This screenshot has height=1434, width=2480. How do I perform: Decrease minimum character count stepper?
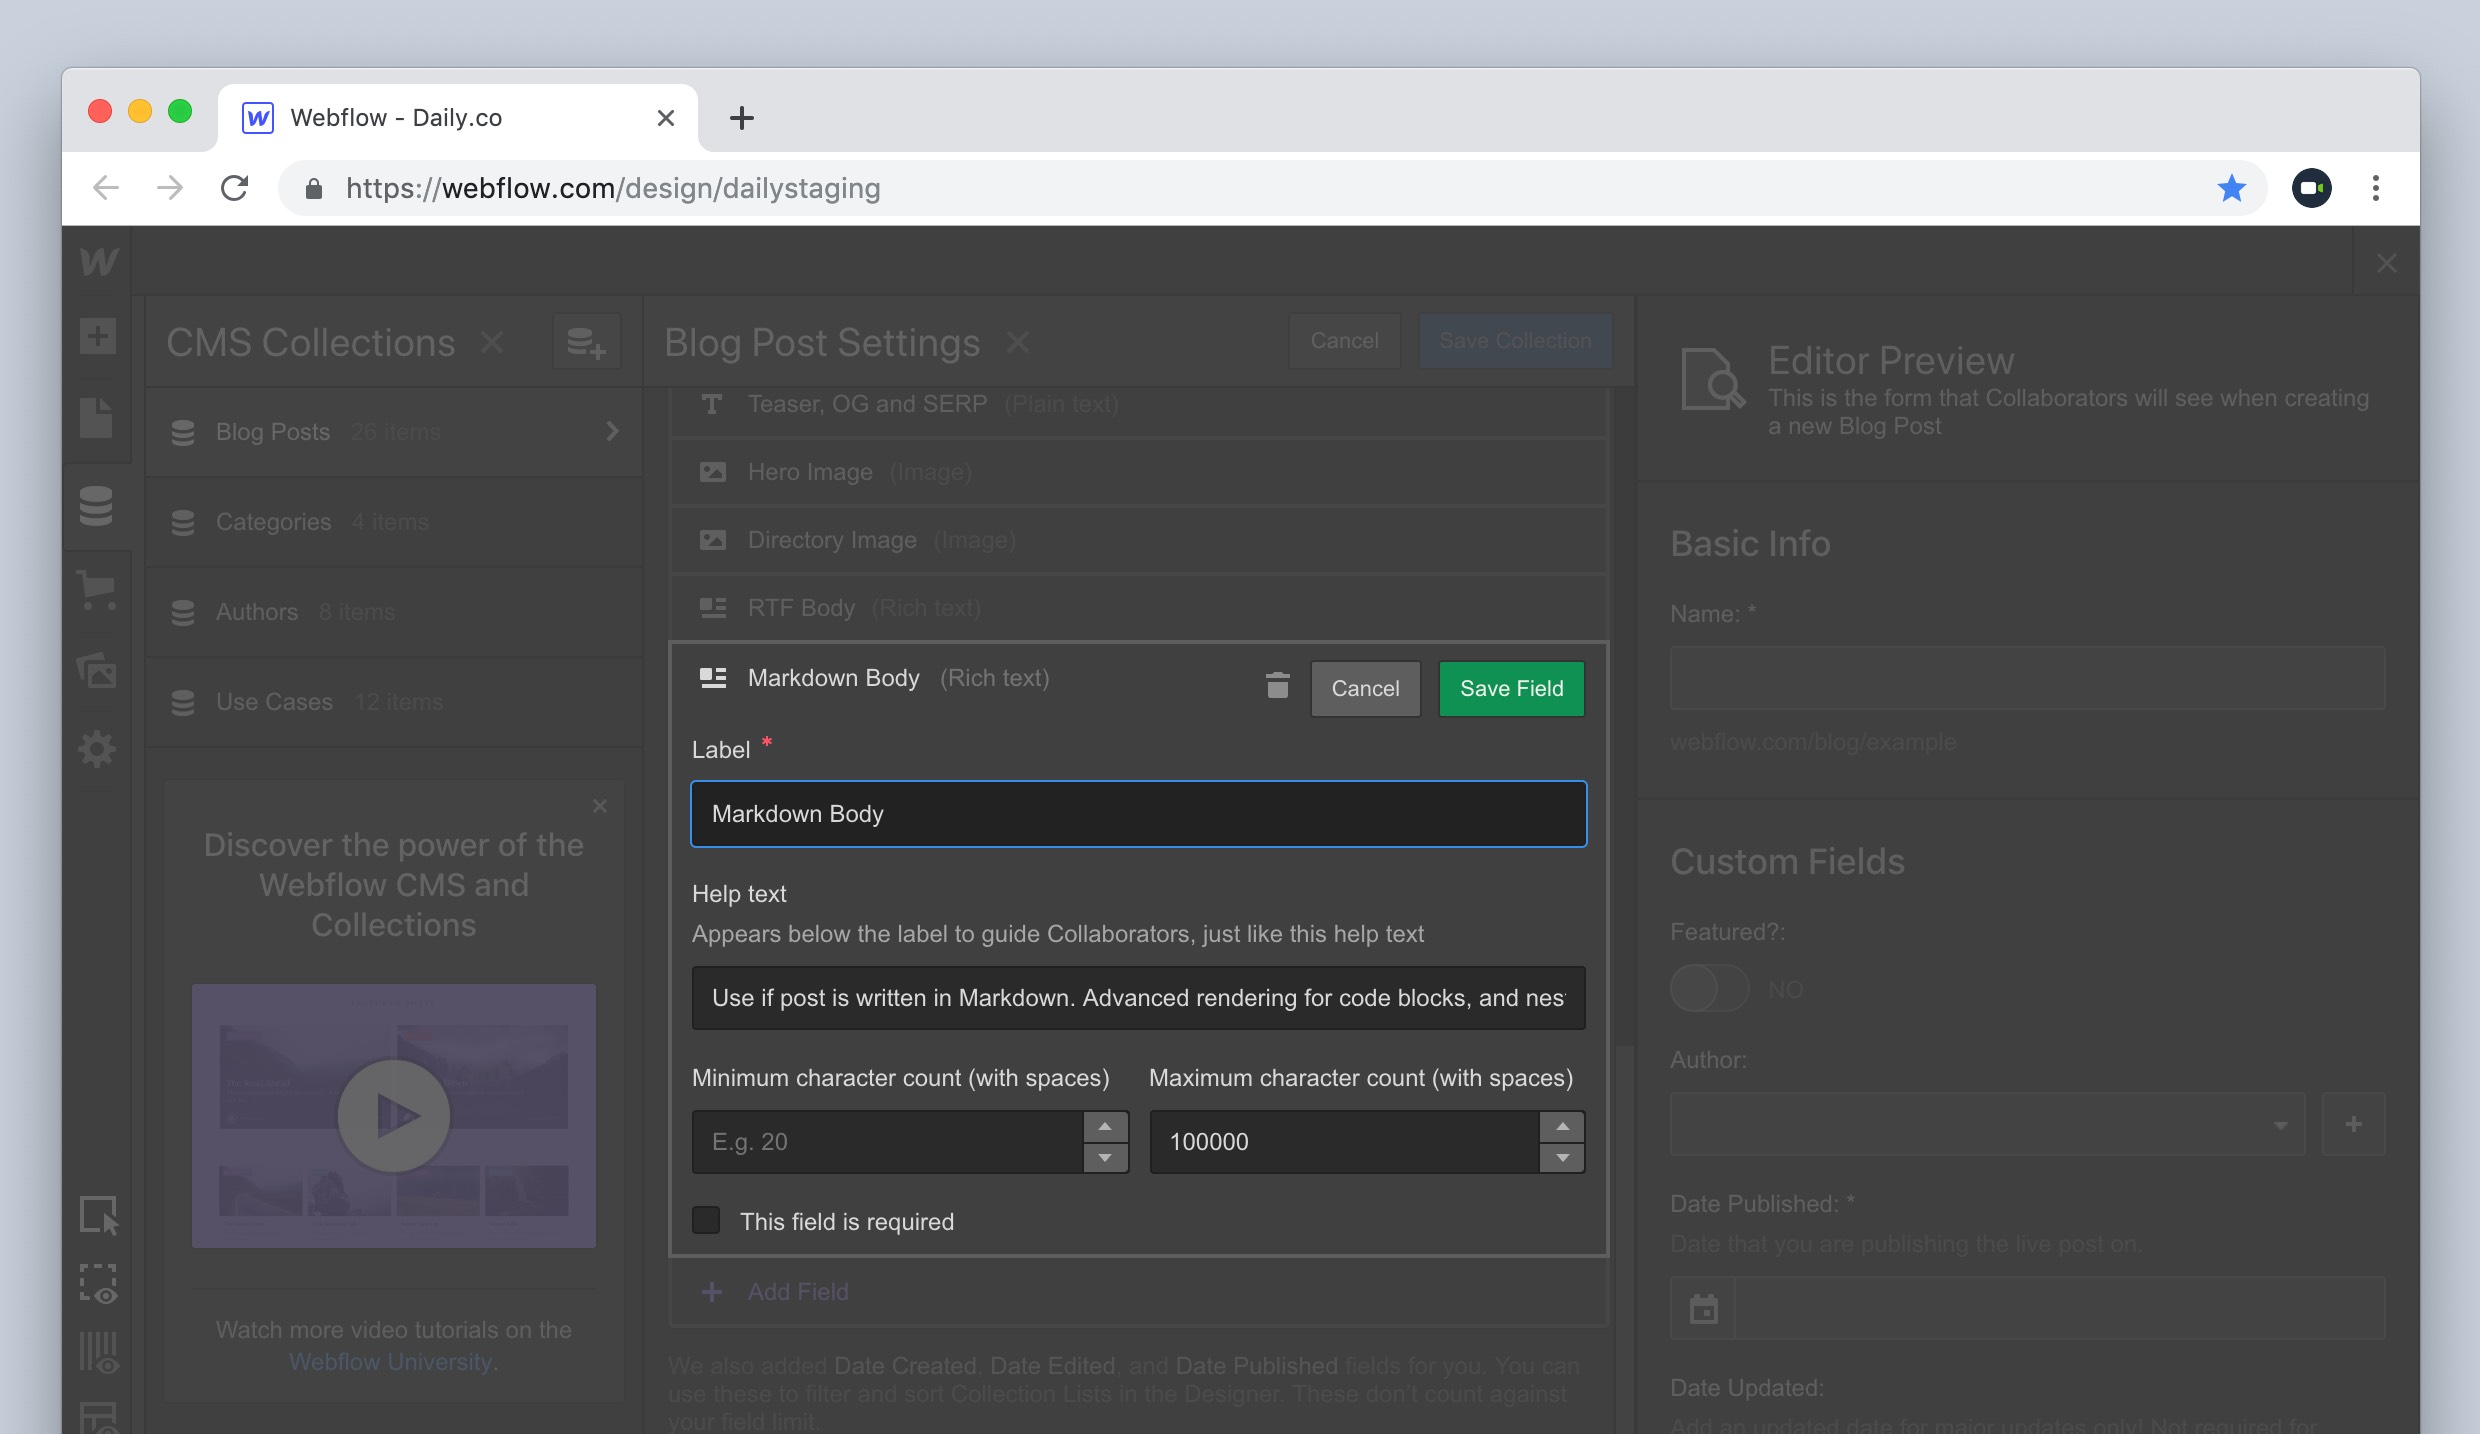point(1105,1157)
